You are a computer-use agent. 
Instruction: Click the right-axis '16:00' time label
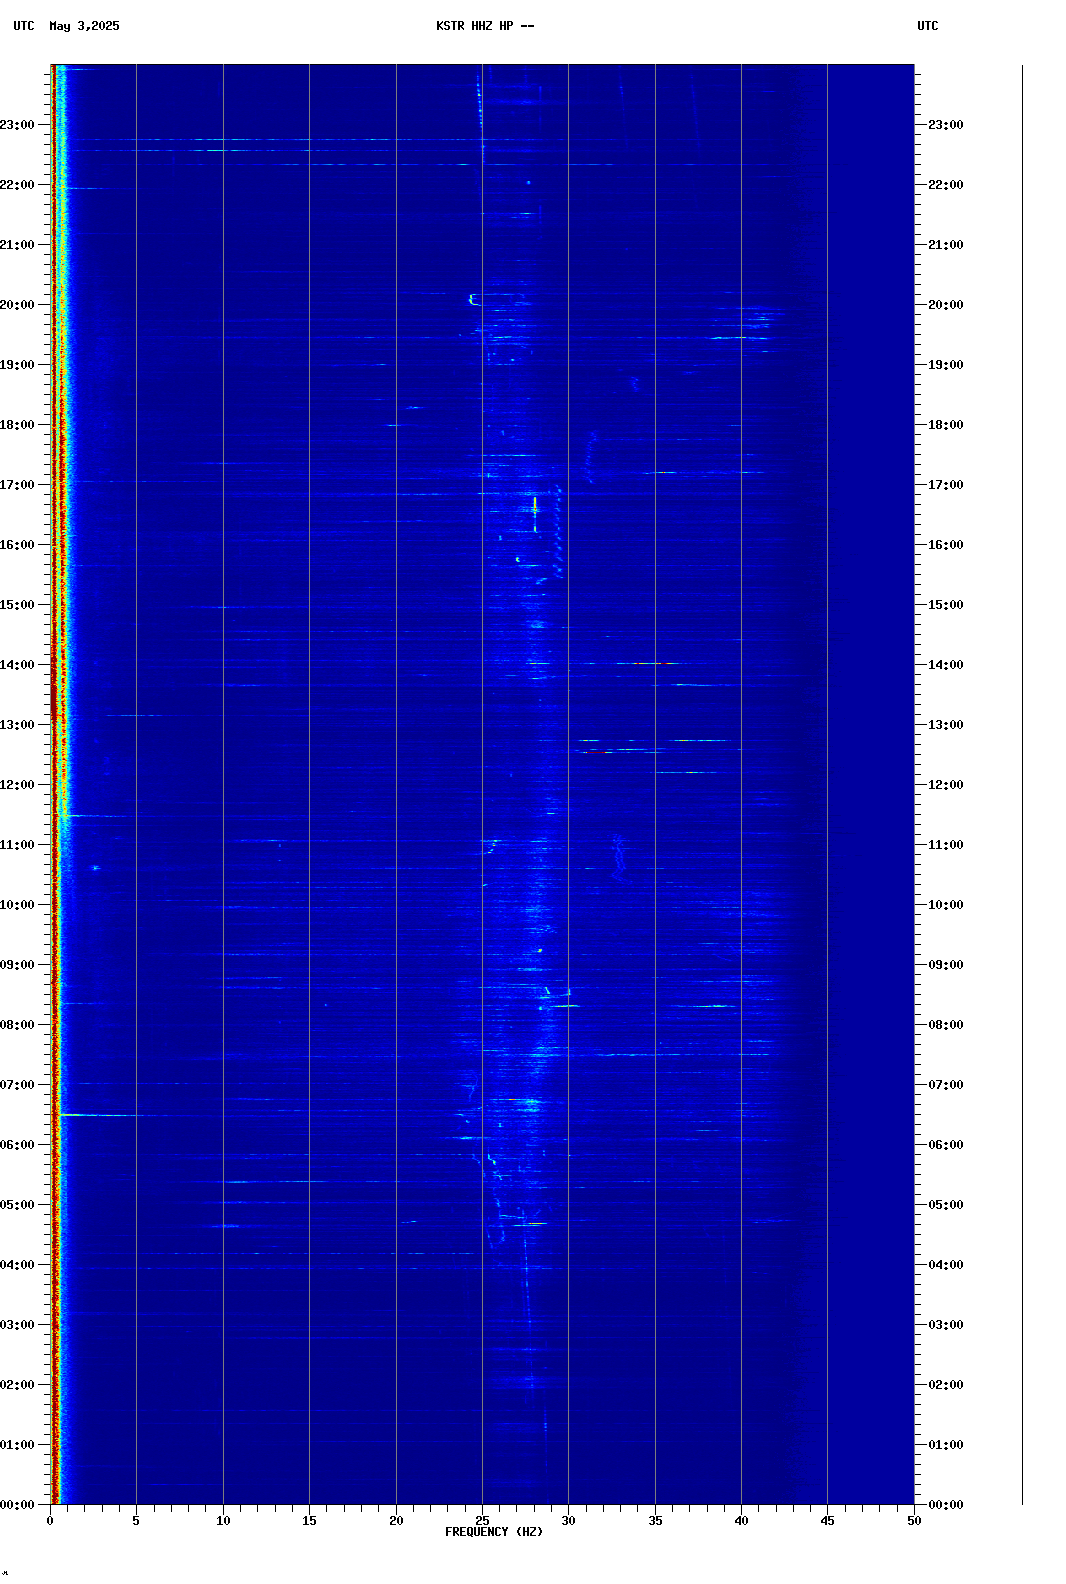(x=946, y=545)
